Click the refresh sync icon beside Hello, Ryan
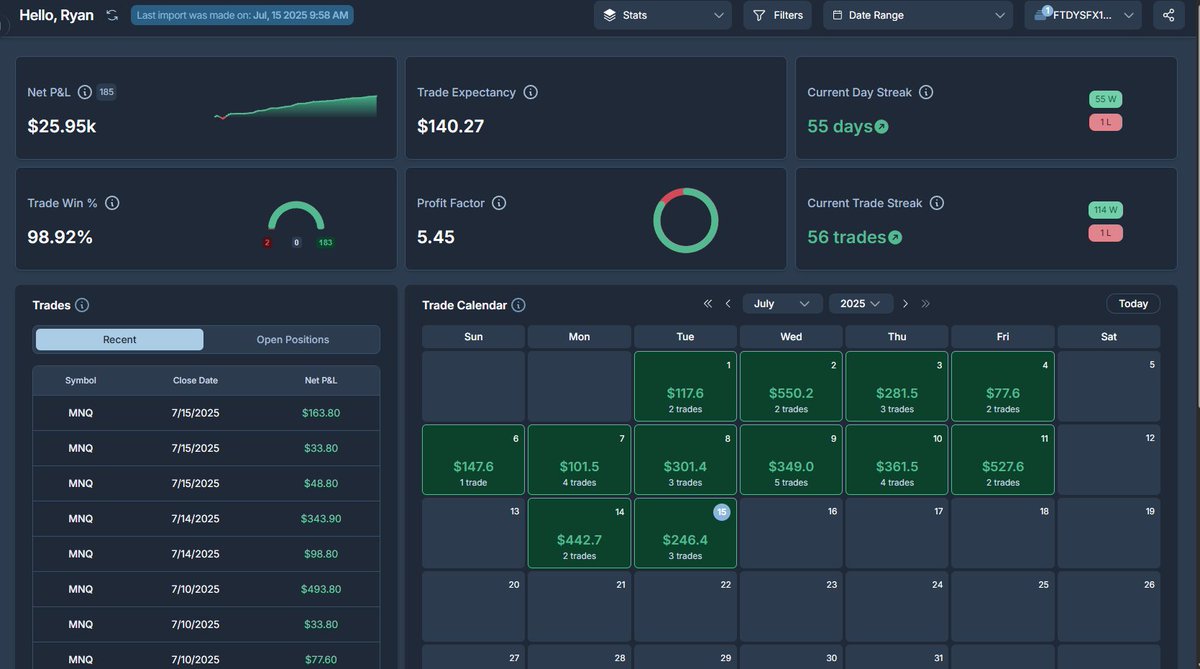This screenshot has width=1200, height=669. click(x=112, y=15)
